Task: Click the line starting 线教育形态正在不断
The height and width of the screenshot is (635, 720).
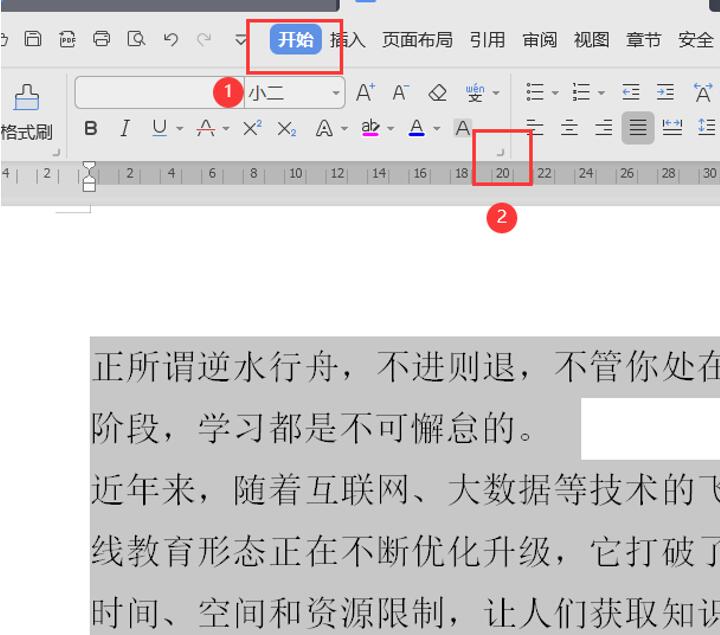Action: (405, 551)
